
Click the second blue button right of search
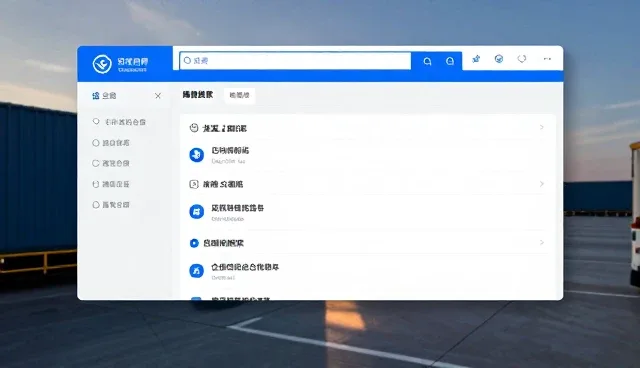point(450,61)
